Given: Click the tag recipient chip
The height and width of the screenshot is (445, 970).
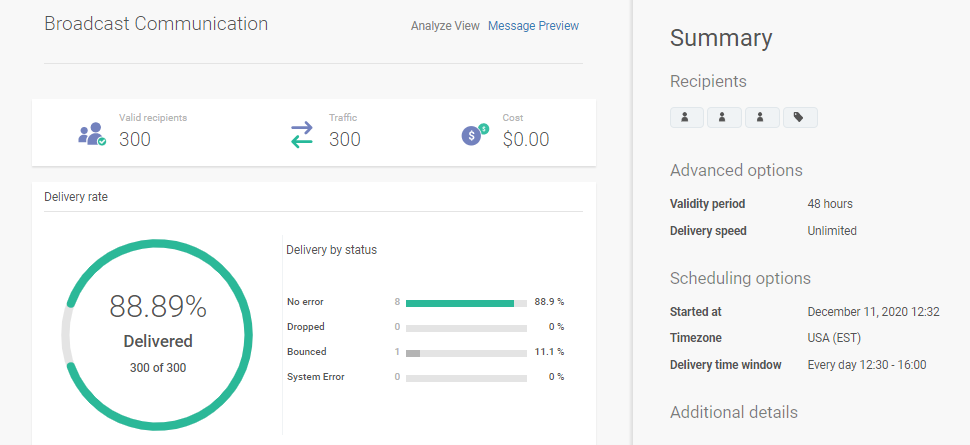Looking at the screenshot, I should coord(799,118).
